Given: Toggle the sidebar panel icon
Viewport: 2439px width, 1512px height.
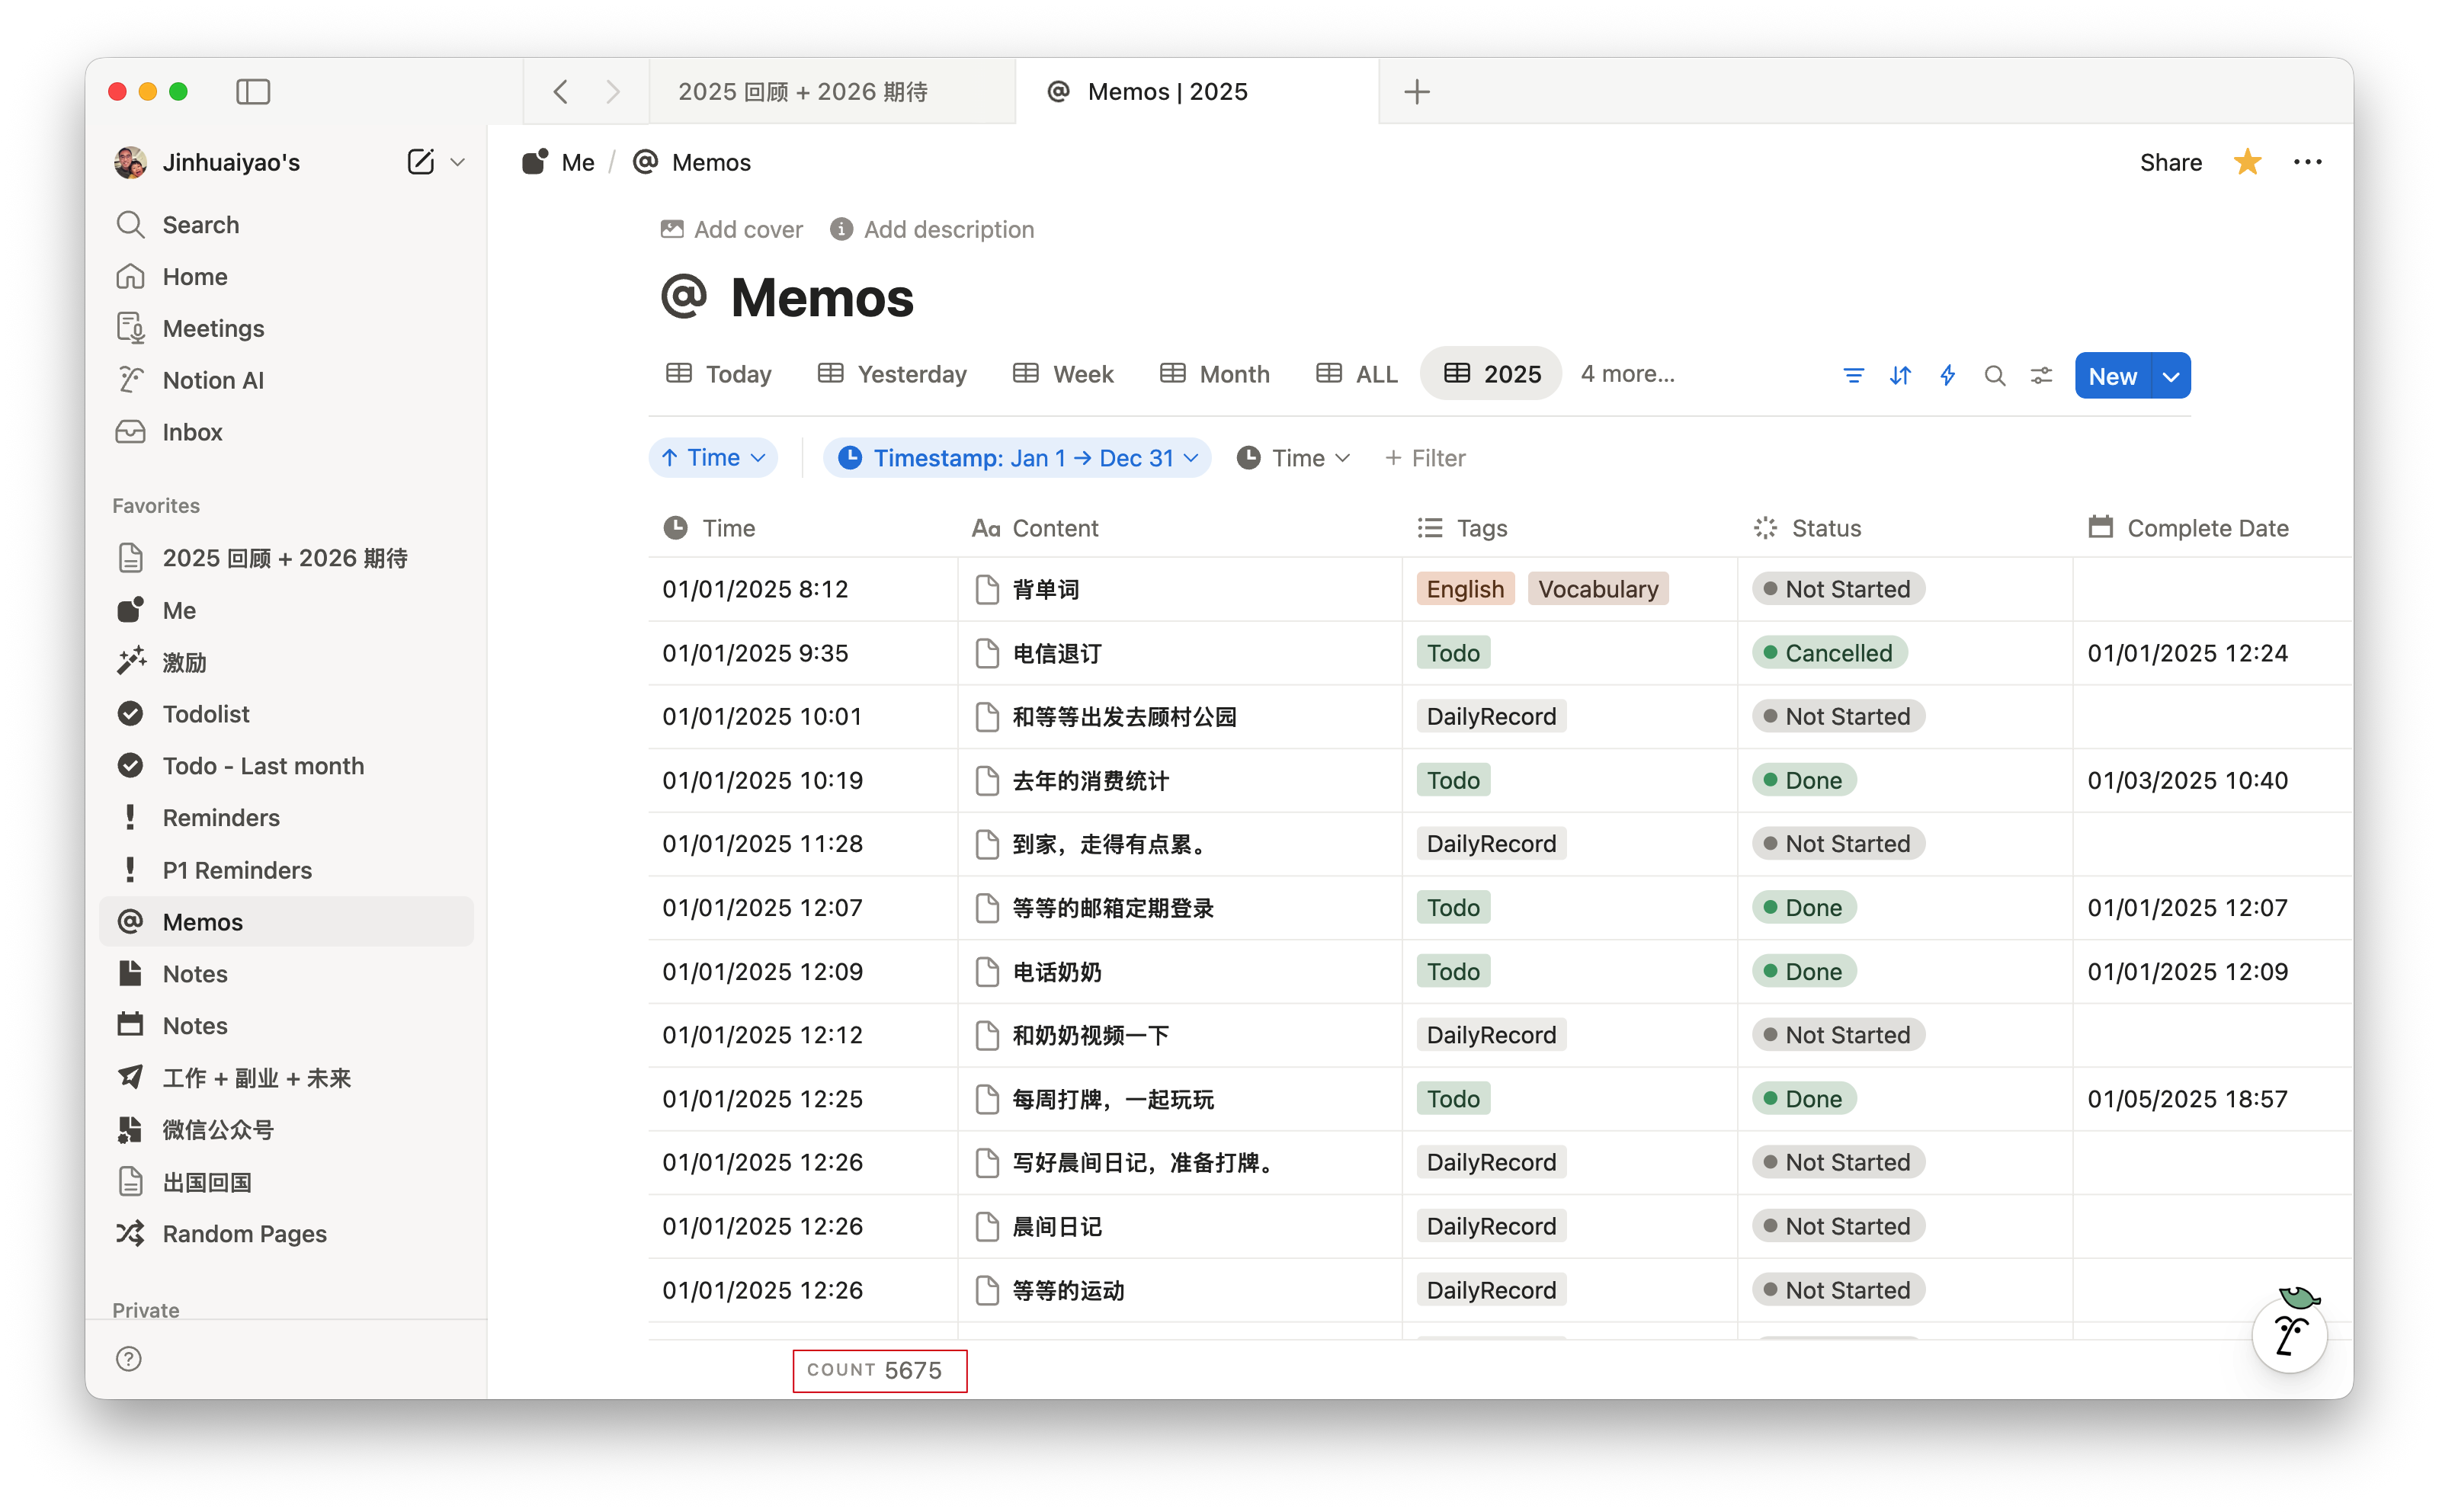Looking at the screenshot, I should [253, 92].
